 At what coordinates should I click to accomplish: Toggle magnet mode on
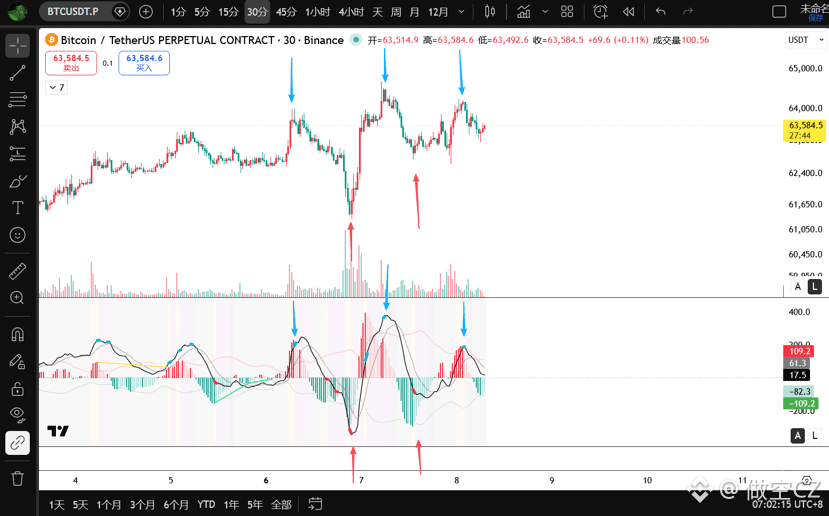point(17,335)
